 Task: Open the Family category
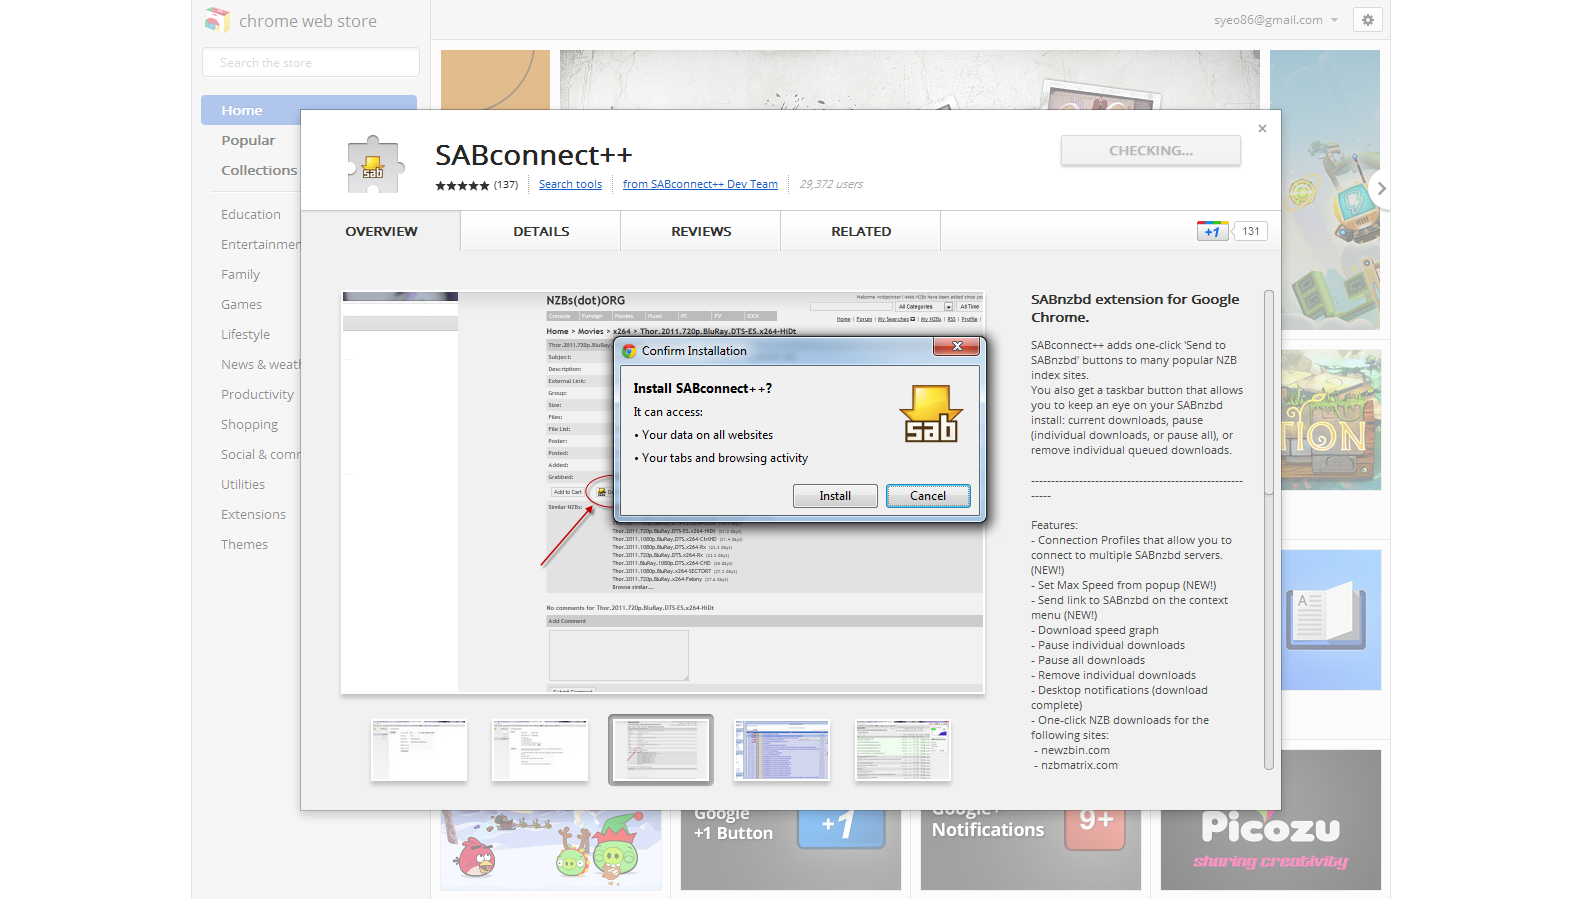click(x=240, y=274)
